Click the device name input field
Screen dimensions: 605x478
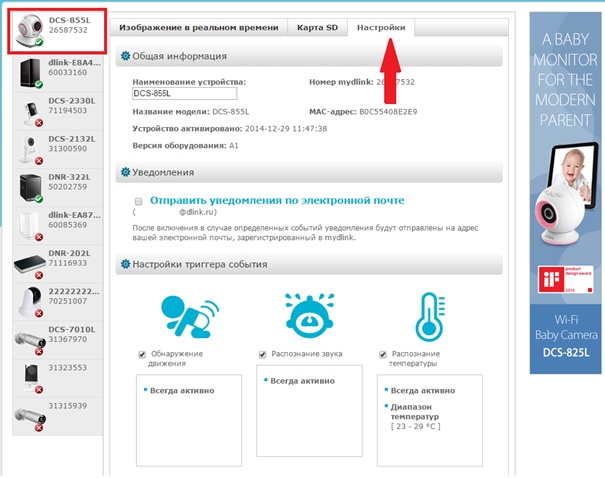tap(184, 93)
